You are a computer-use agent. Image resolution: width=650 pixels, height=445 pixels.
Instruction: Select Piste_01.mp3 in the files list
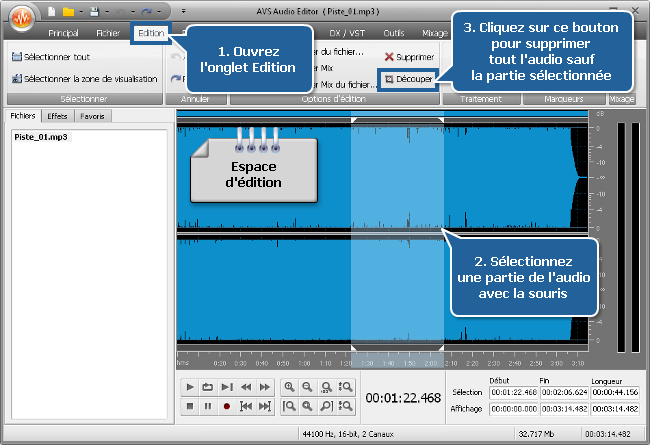coord(41,137)
